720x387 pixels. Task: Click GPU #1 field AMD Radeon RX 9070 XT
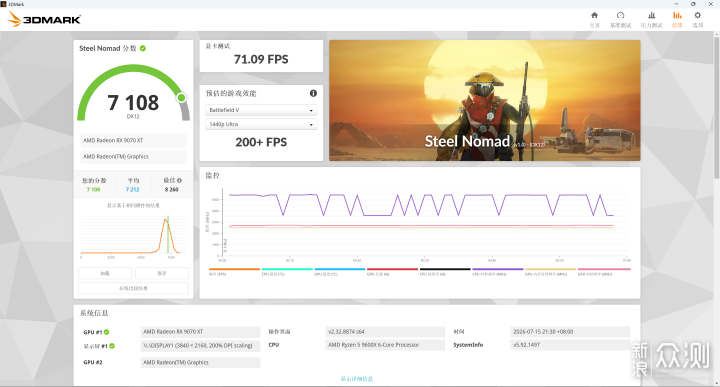click(x=200, y=331)
